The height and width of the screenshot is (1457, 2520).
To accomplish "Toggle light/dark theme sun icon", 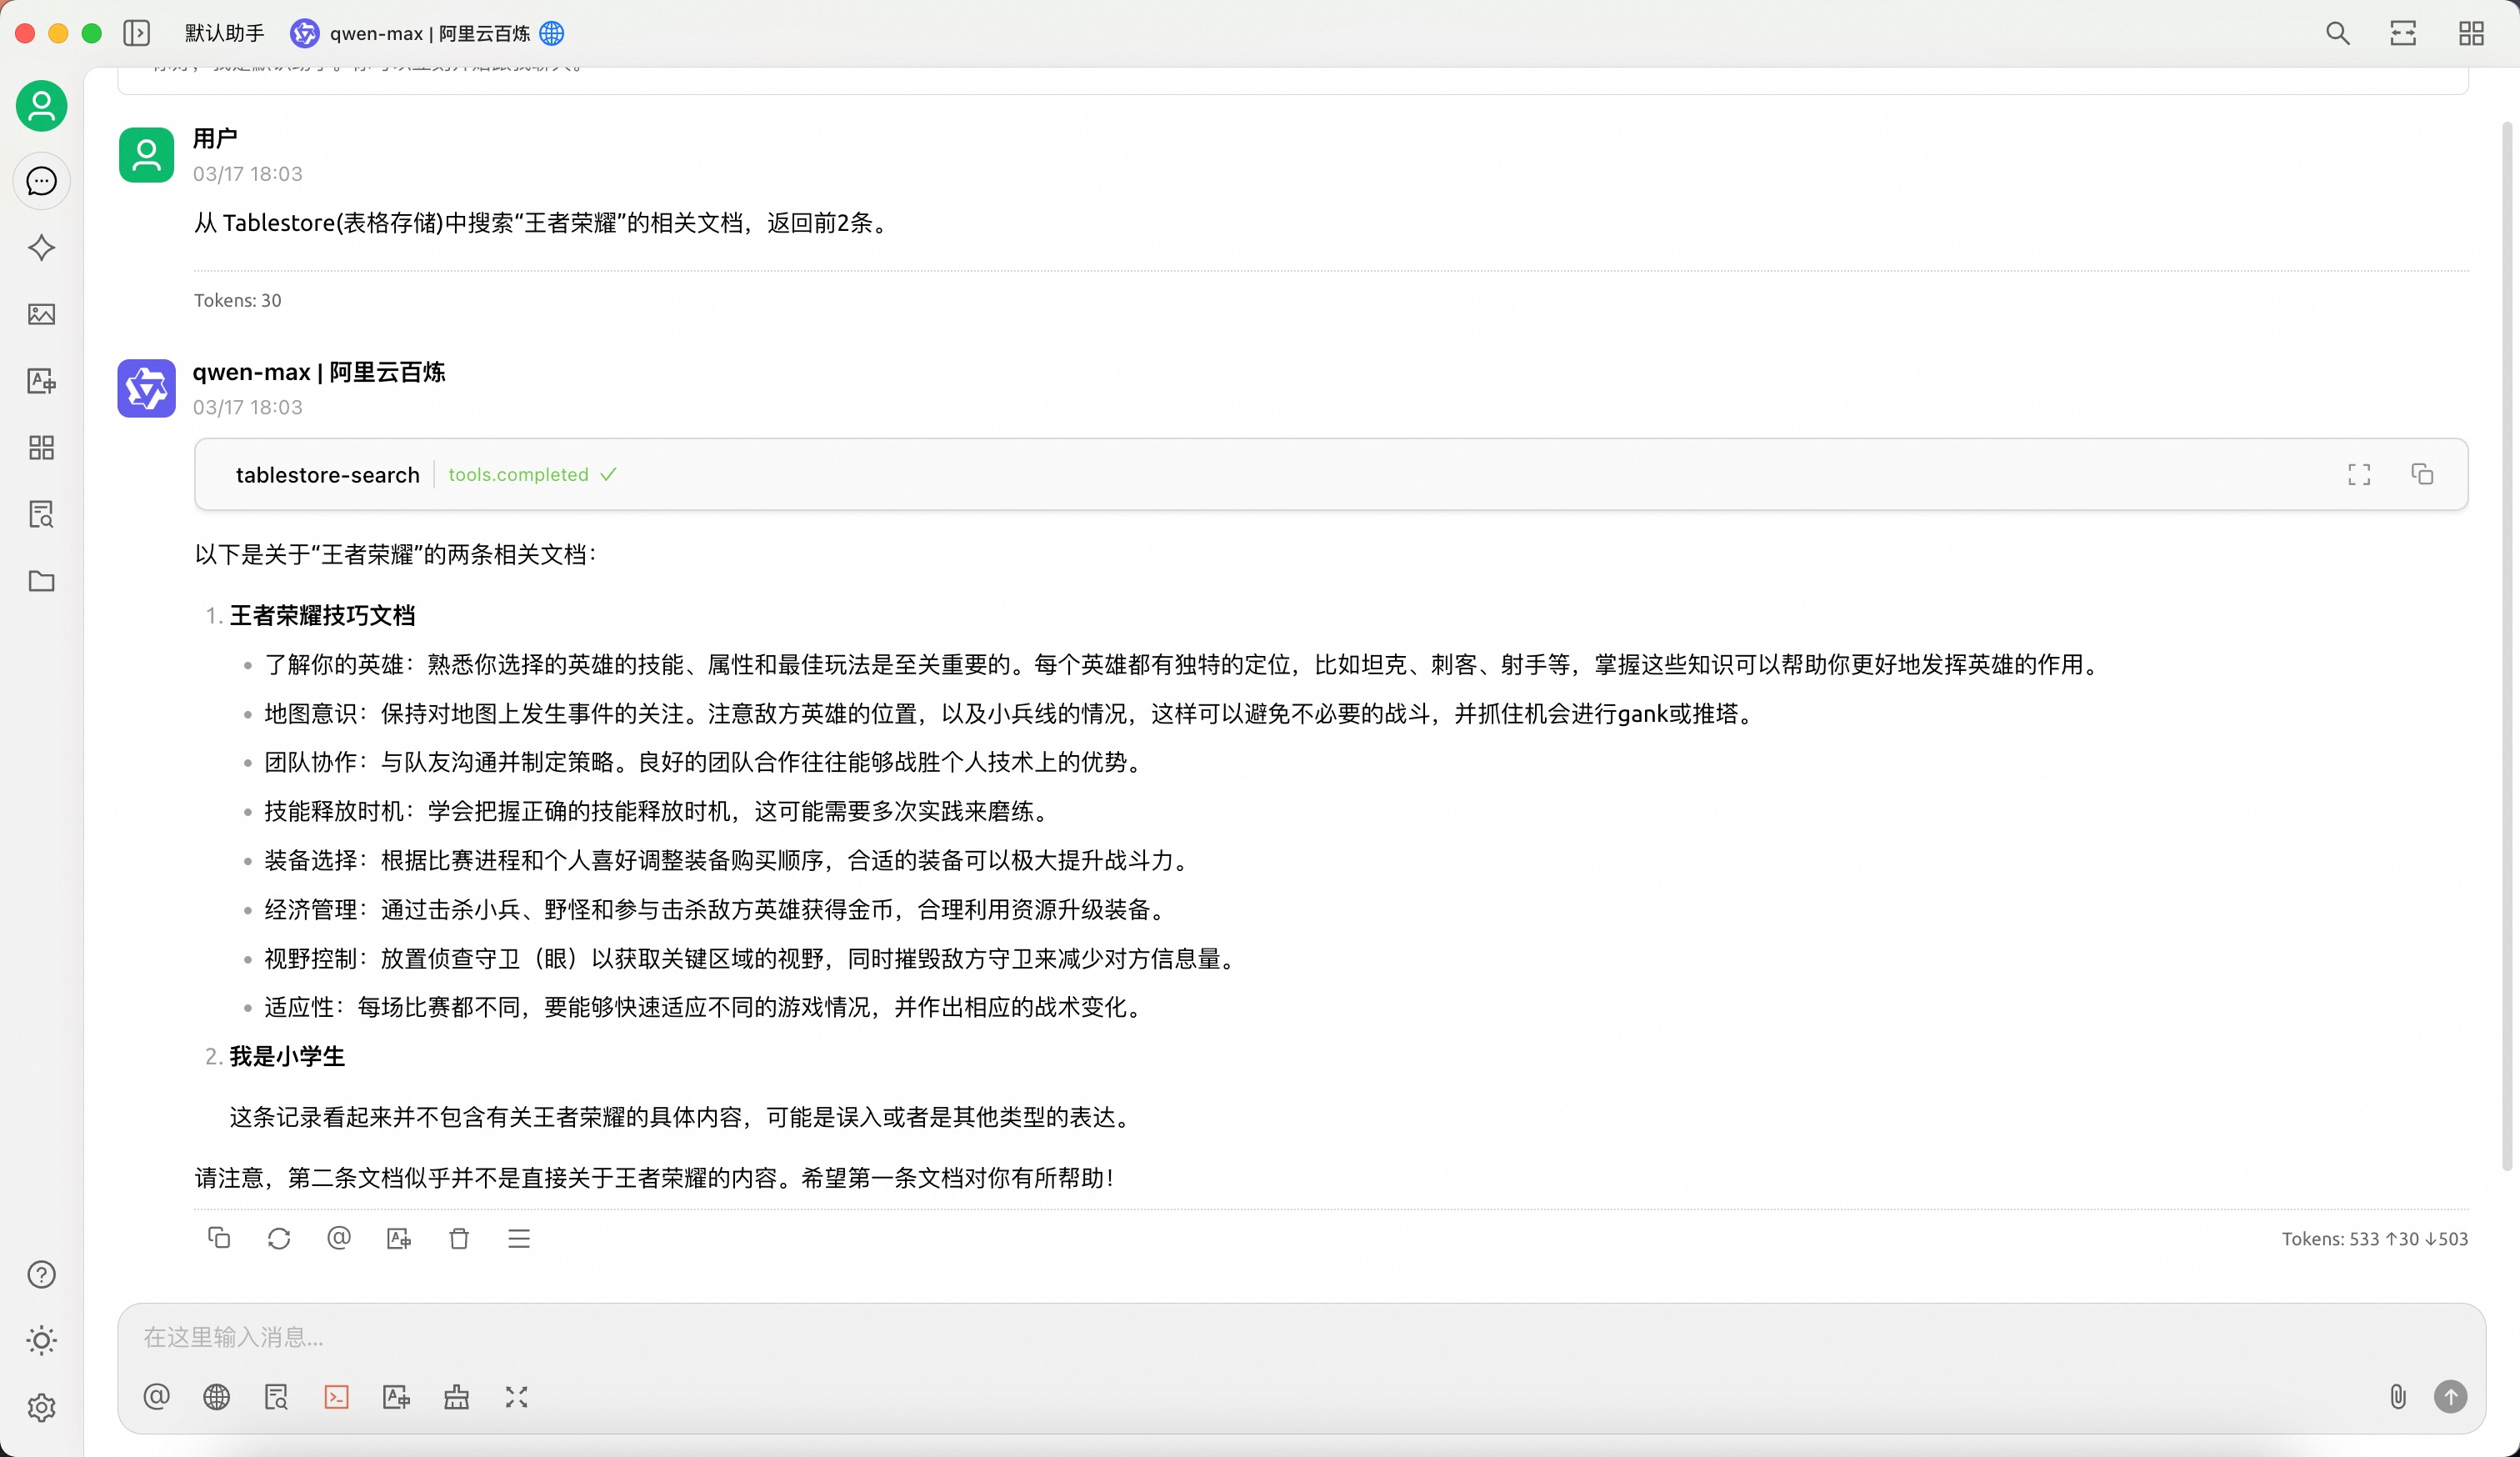I will point(41,1341).
